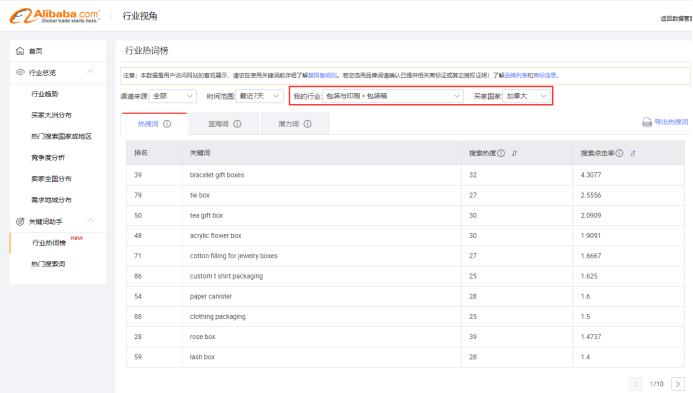The image size is (693, 393).
Task: Click search heat 39 for rose box
Action: coord(473,337)
